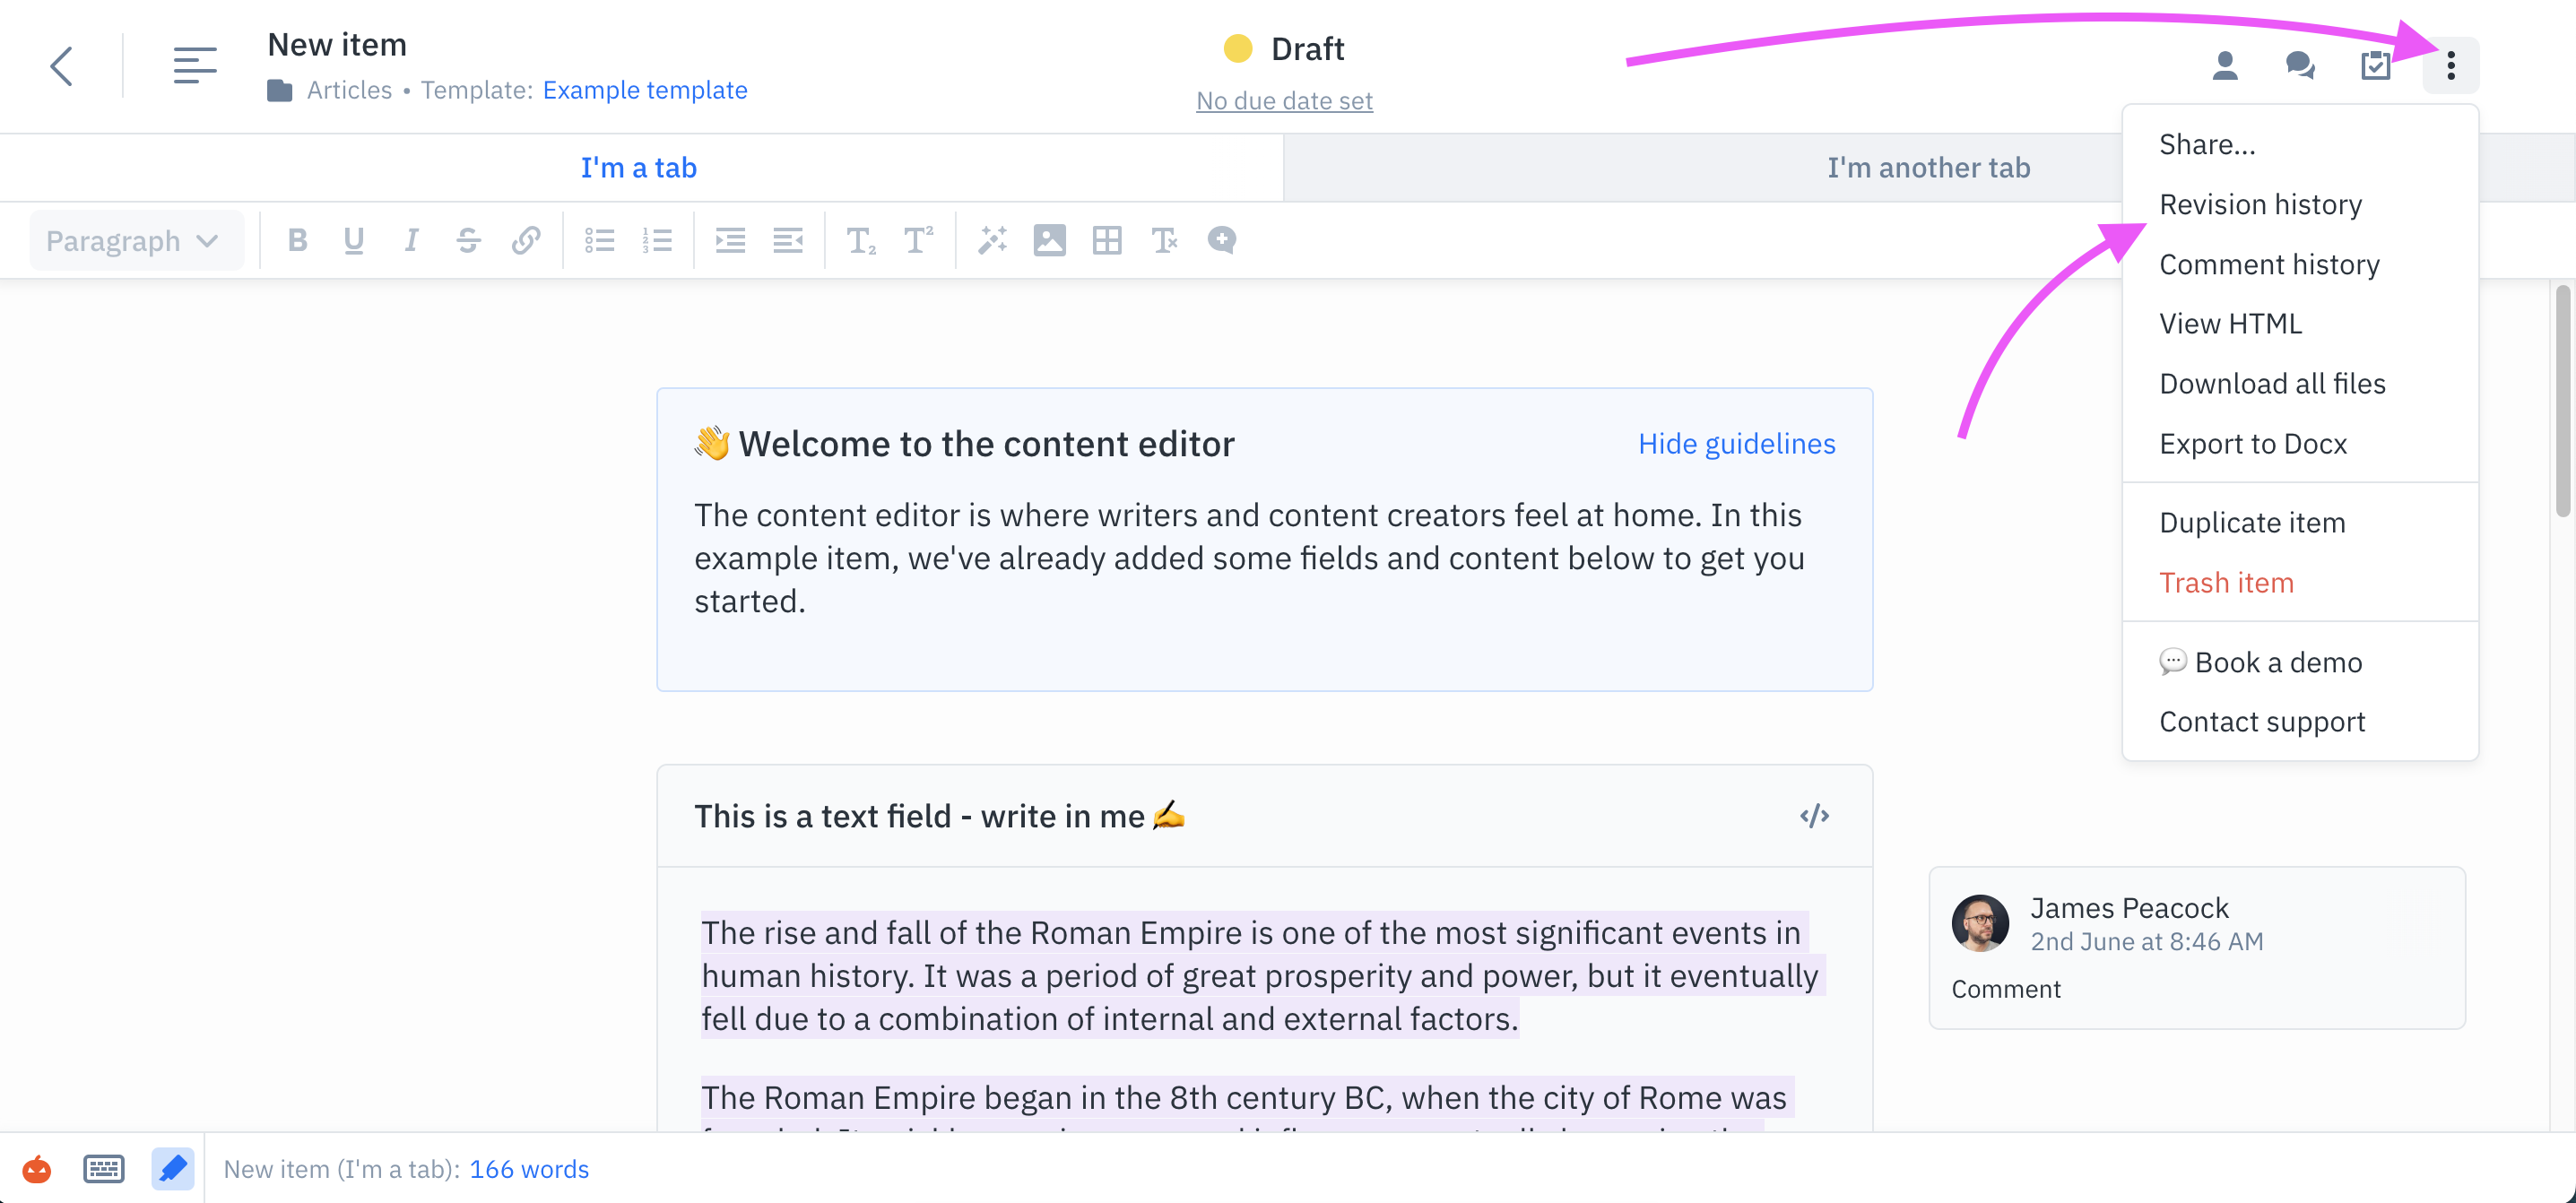Viewport: 2576px width, 1203px height.
Task: Insert an image into the content
Action: click(x=1050, y=240)
